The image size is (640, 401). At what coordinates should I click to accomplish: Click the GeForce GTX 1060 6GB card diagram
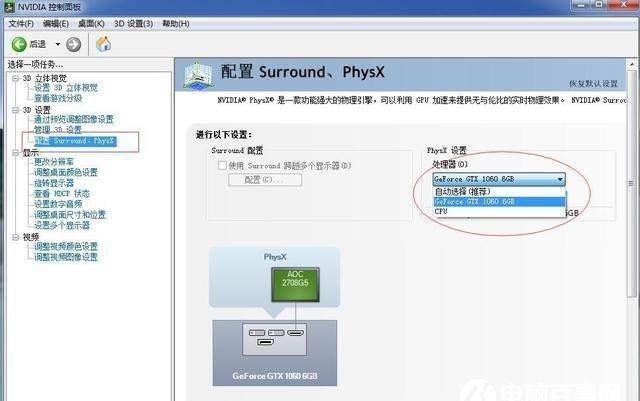click(275, 353)
